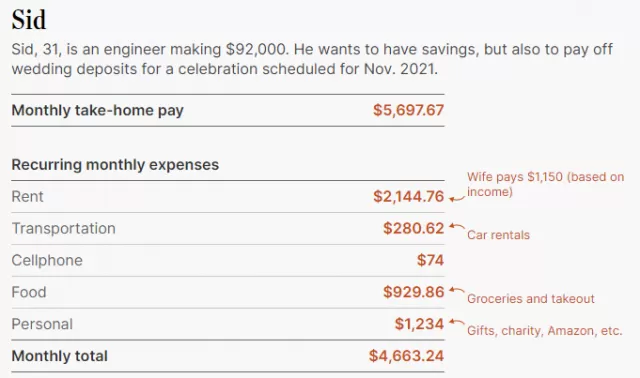Click the 'Gifts, charity, Amazon, etc.' note

[544, 331]
